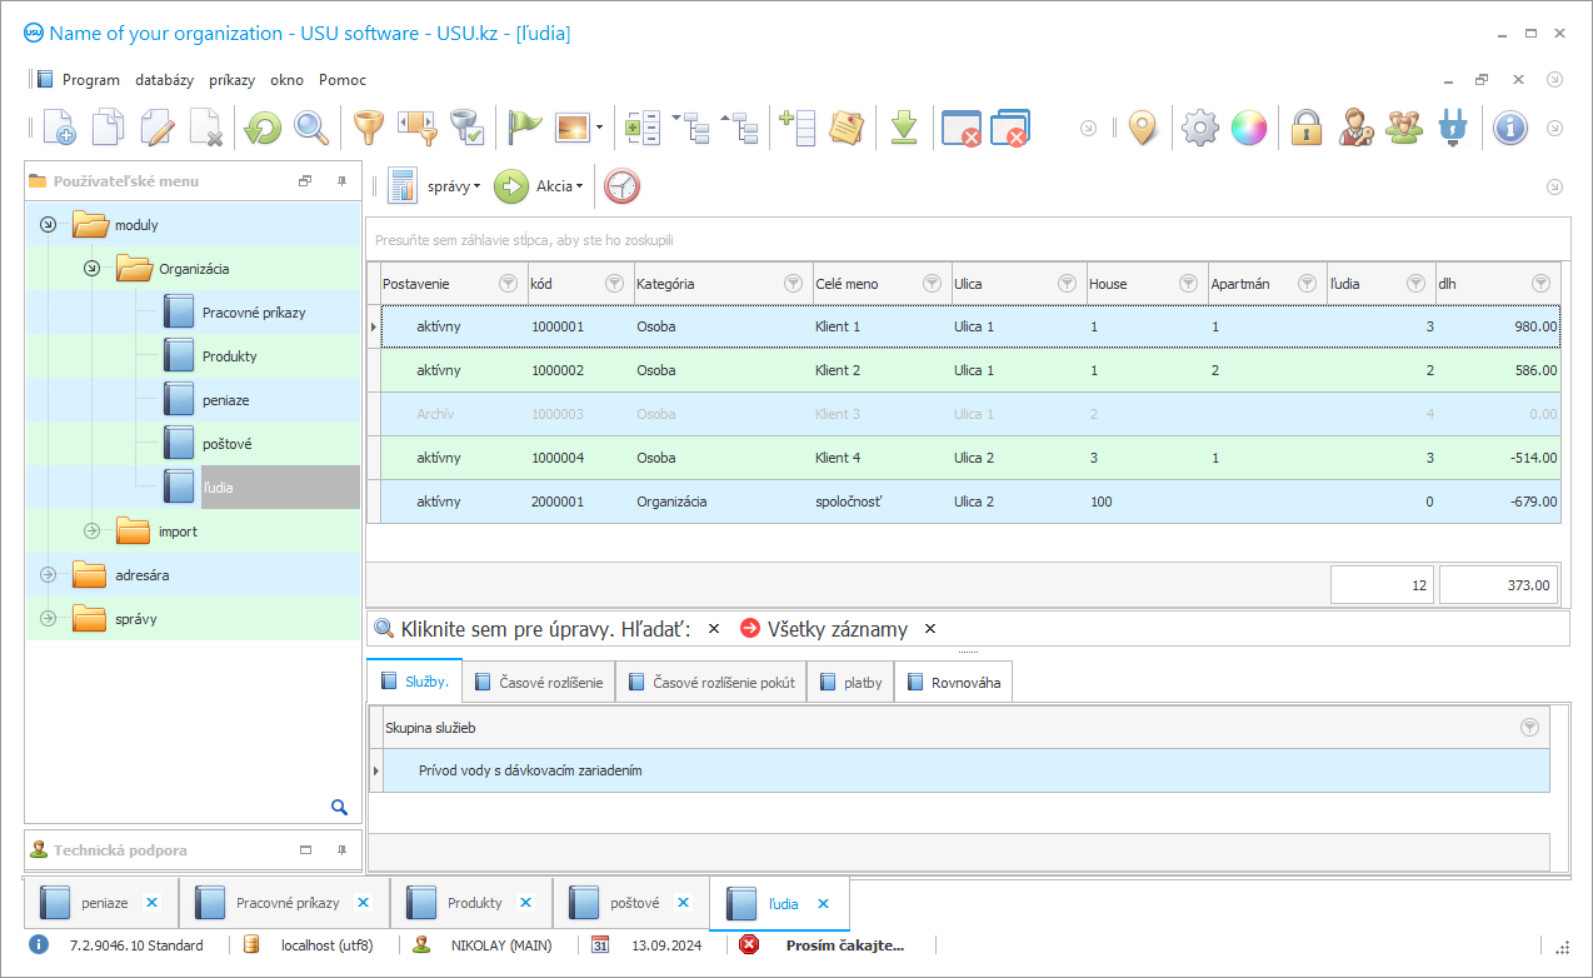The height and width of the screenshot is (978, 1593).
Task: Click the padlock lock icon
Action: [x=1306, y=128]
